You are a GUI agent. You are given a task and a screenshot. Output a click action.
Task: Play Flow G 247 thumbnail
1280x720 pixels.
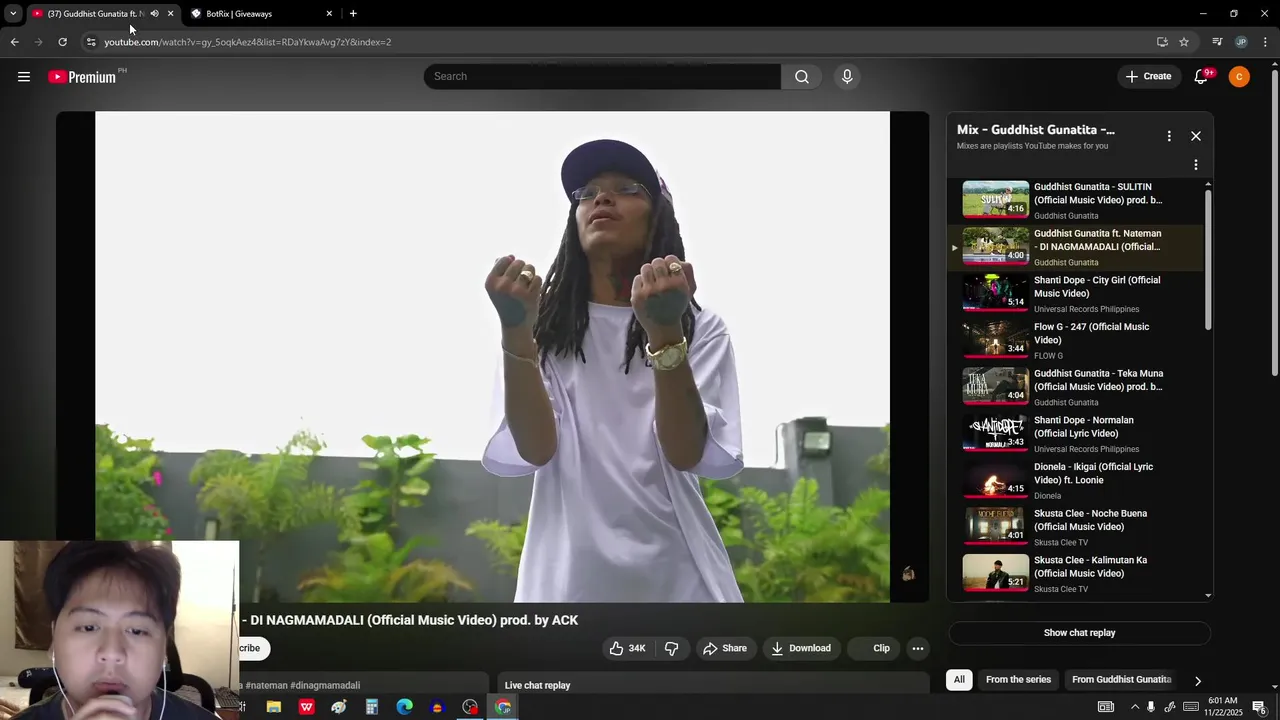coord(995,339)
